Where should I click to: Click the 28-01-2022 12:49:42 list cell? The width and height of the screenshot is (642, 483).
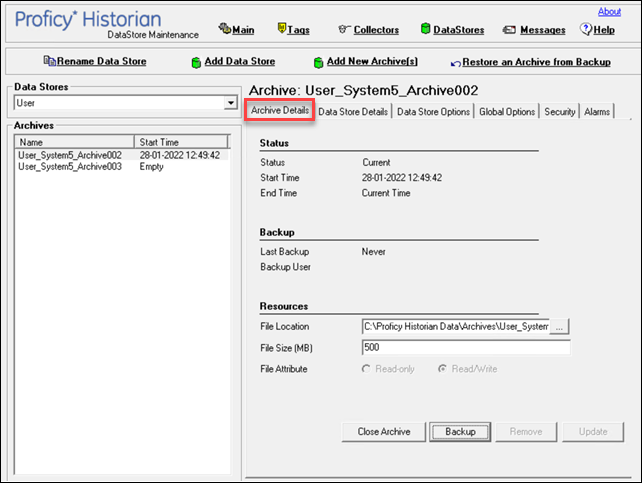(x=180, y=155)
